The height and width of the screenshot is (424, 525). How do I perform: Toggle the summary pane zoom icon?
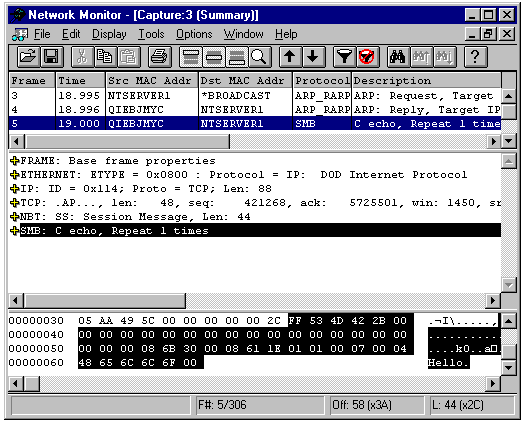(x=191, y=56)
